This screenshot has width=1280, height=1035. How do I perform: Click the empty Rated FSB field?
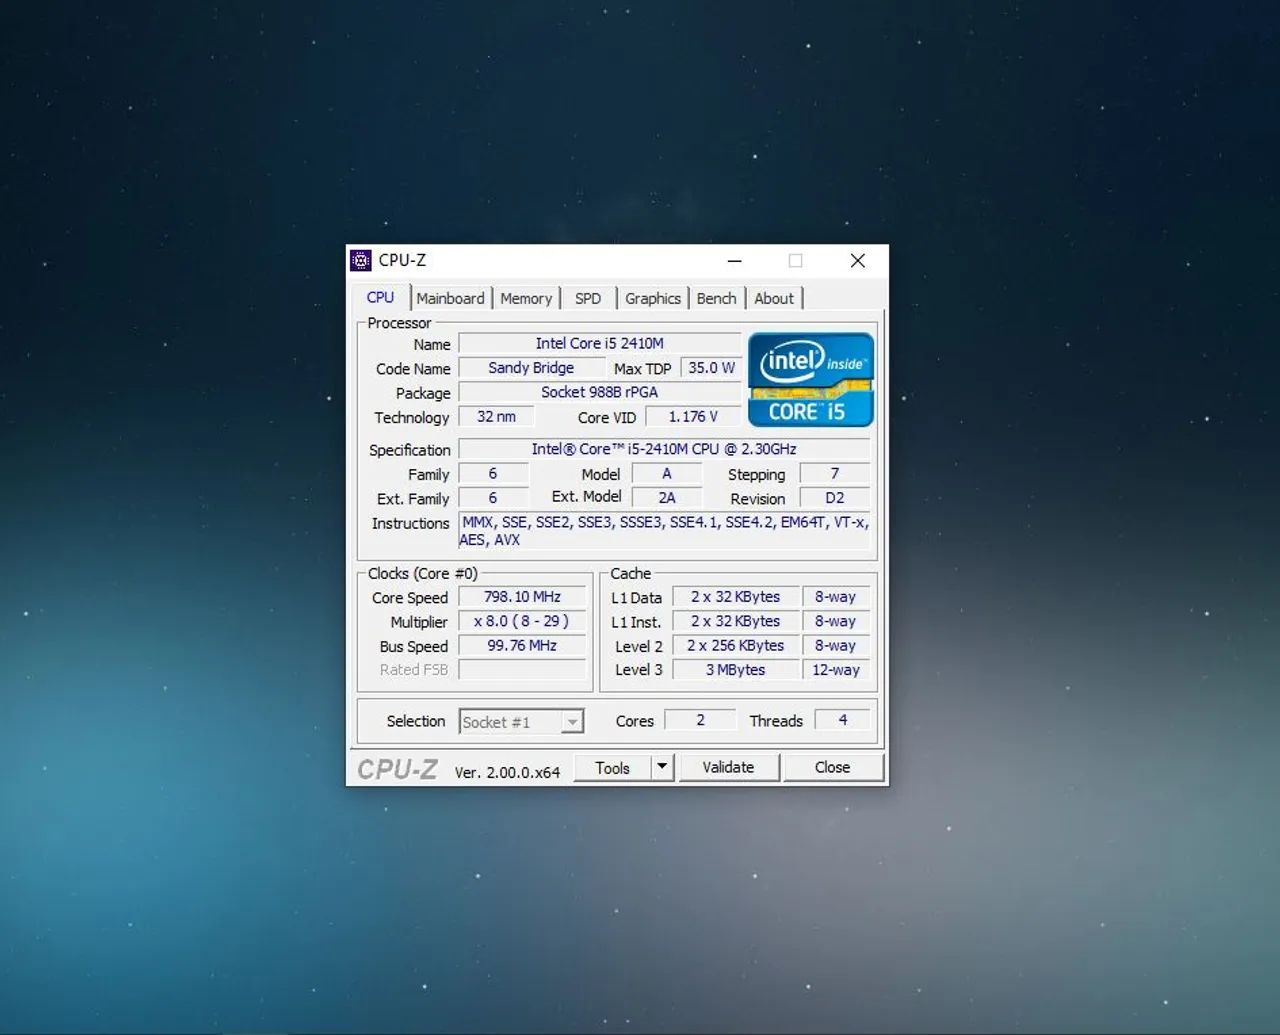[x=522, y=670]
